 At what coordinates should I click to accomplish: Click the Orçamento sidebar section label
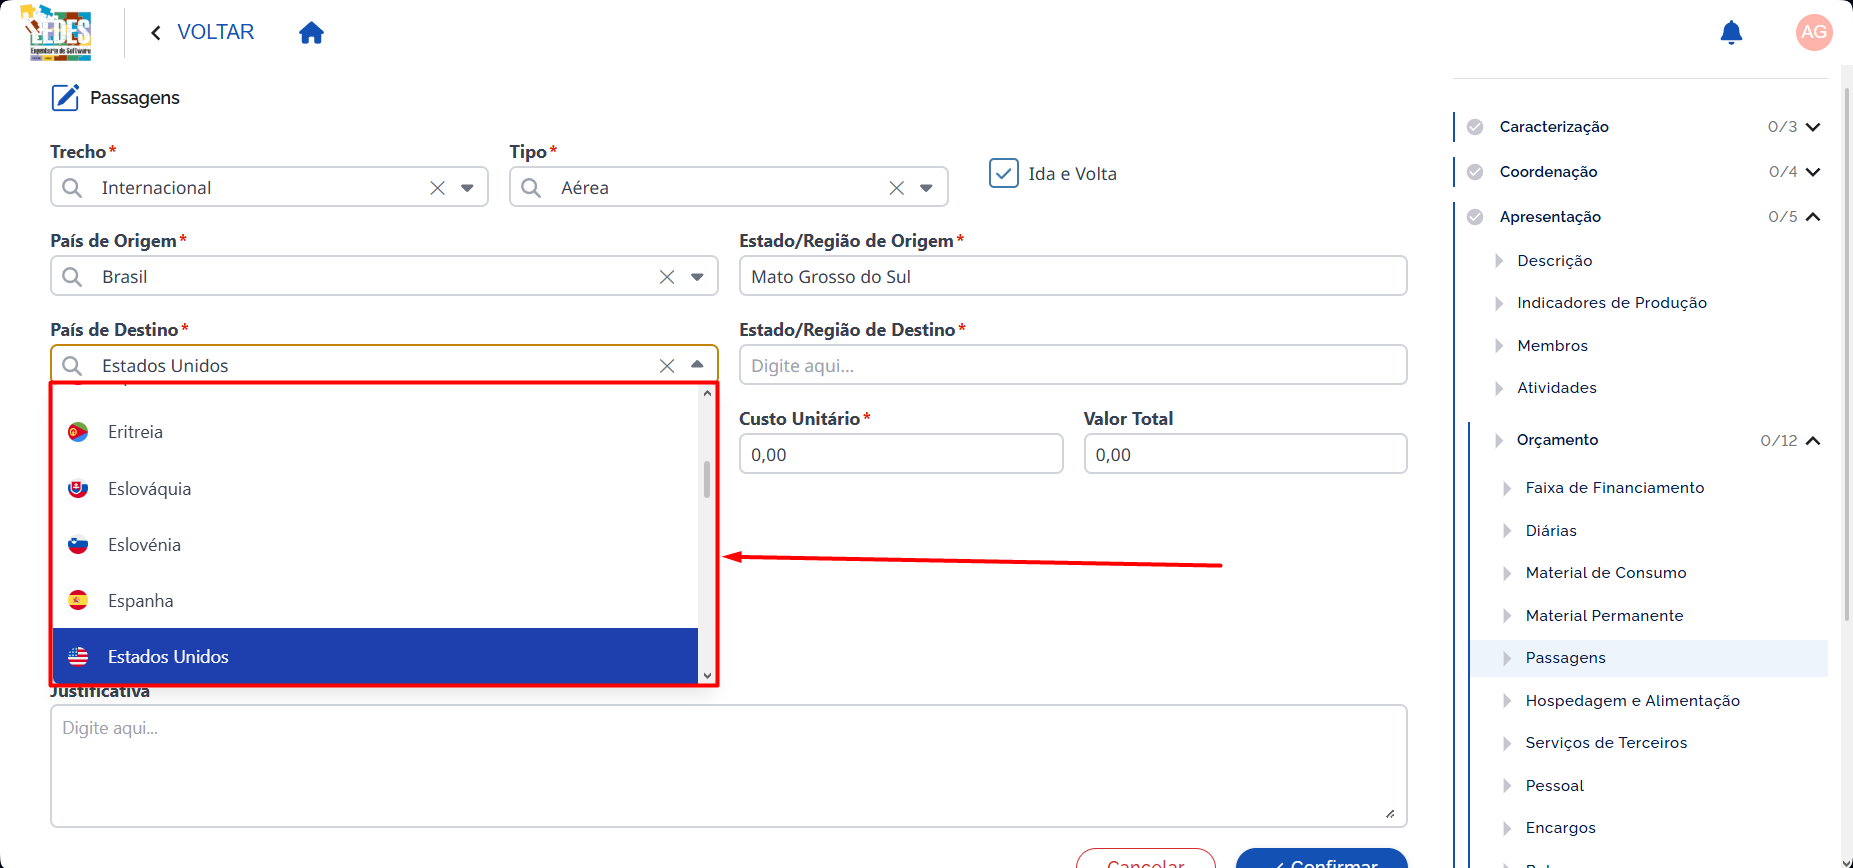point(1557,440)
